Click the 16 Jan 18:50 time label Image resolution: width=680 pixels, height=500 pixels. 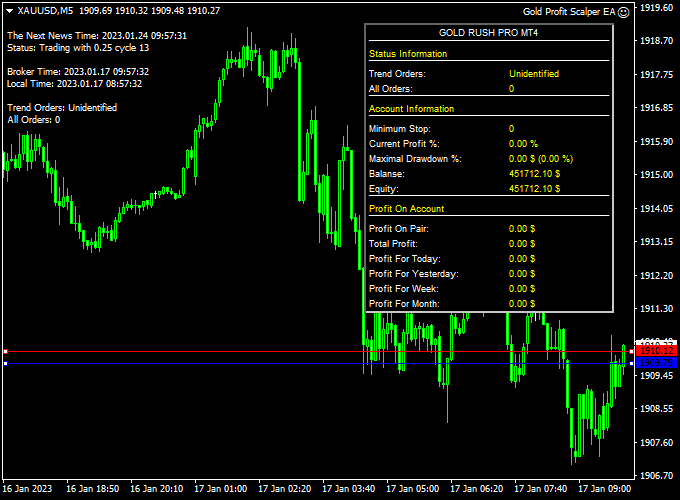92,489
